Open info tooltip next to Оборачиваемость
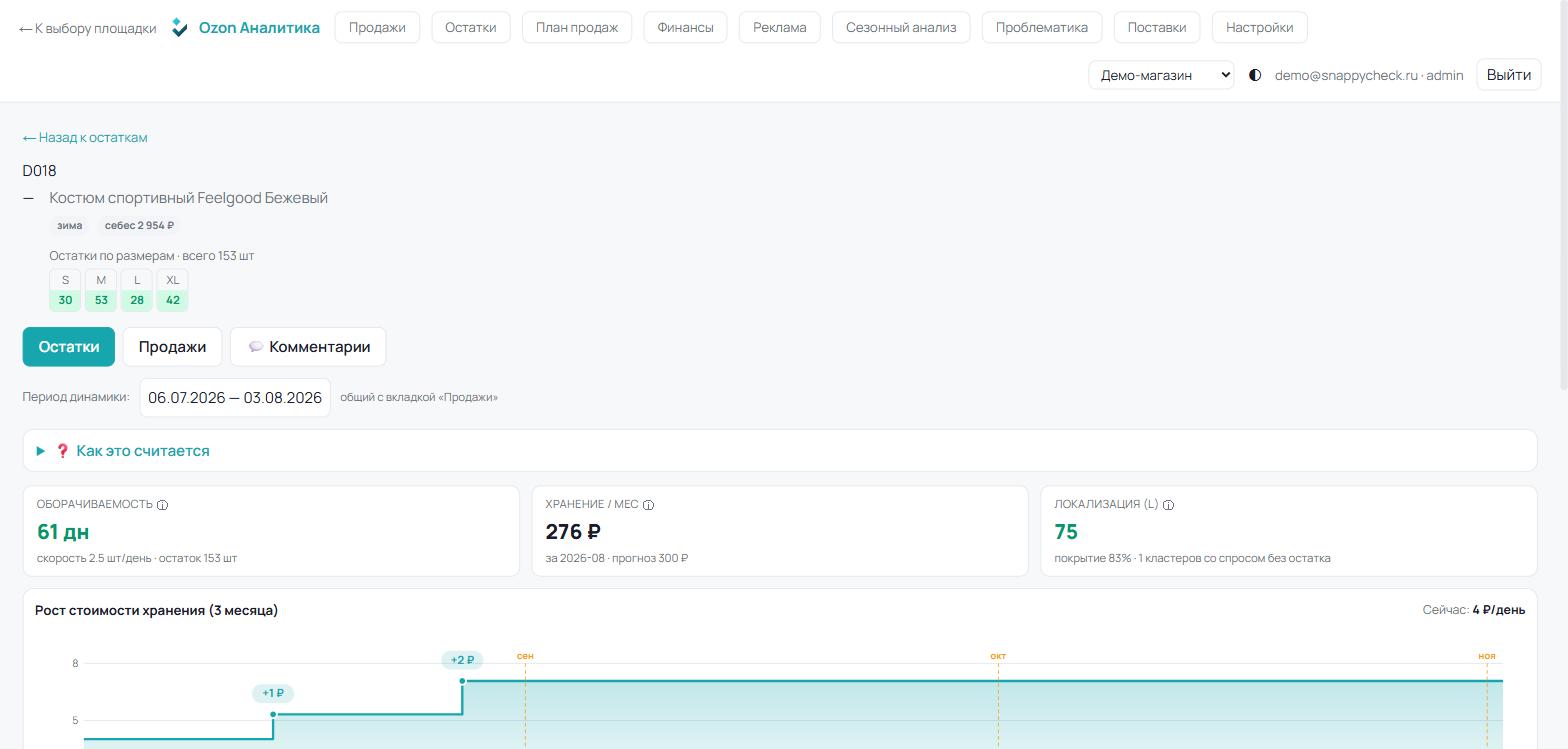Screen dimensions: 1568x749 coord(162,505)
